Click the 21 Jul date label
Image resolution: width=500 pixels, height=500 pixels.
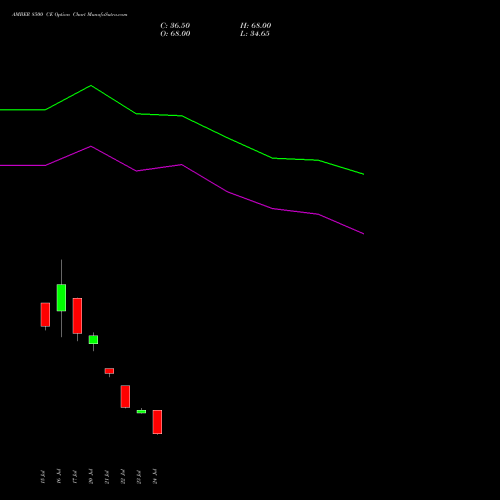[x=107, y=477]
